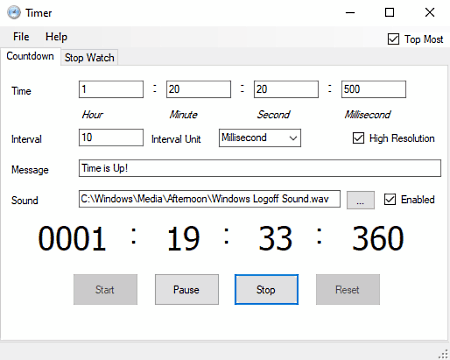Close the Timer window
The image size is (450, 360).
click(x=430, y=13)
